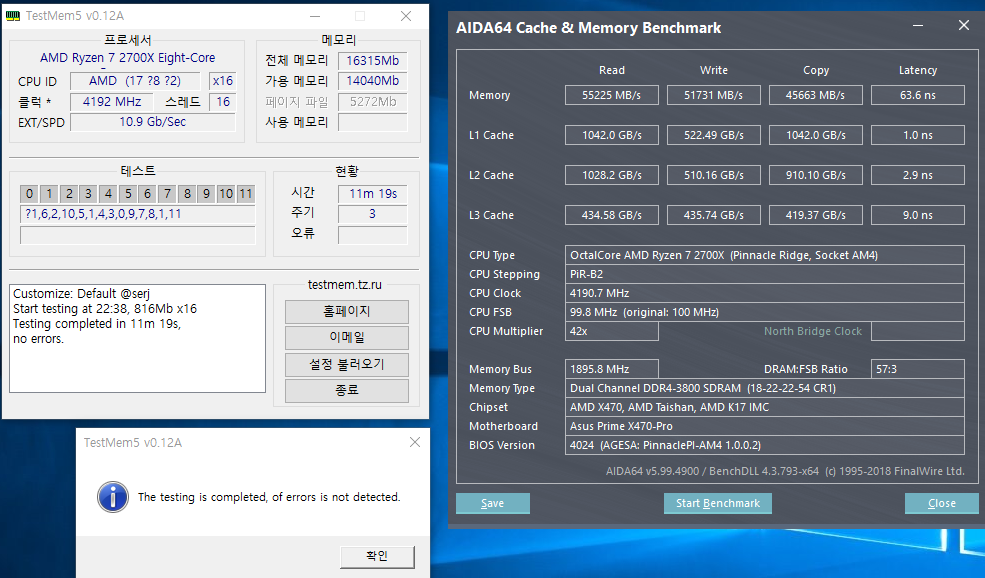The image size is (985, 578).
Task: Click the Memory Bus value 1895.8 MHz
Action: point(611,369)
